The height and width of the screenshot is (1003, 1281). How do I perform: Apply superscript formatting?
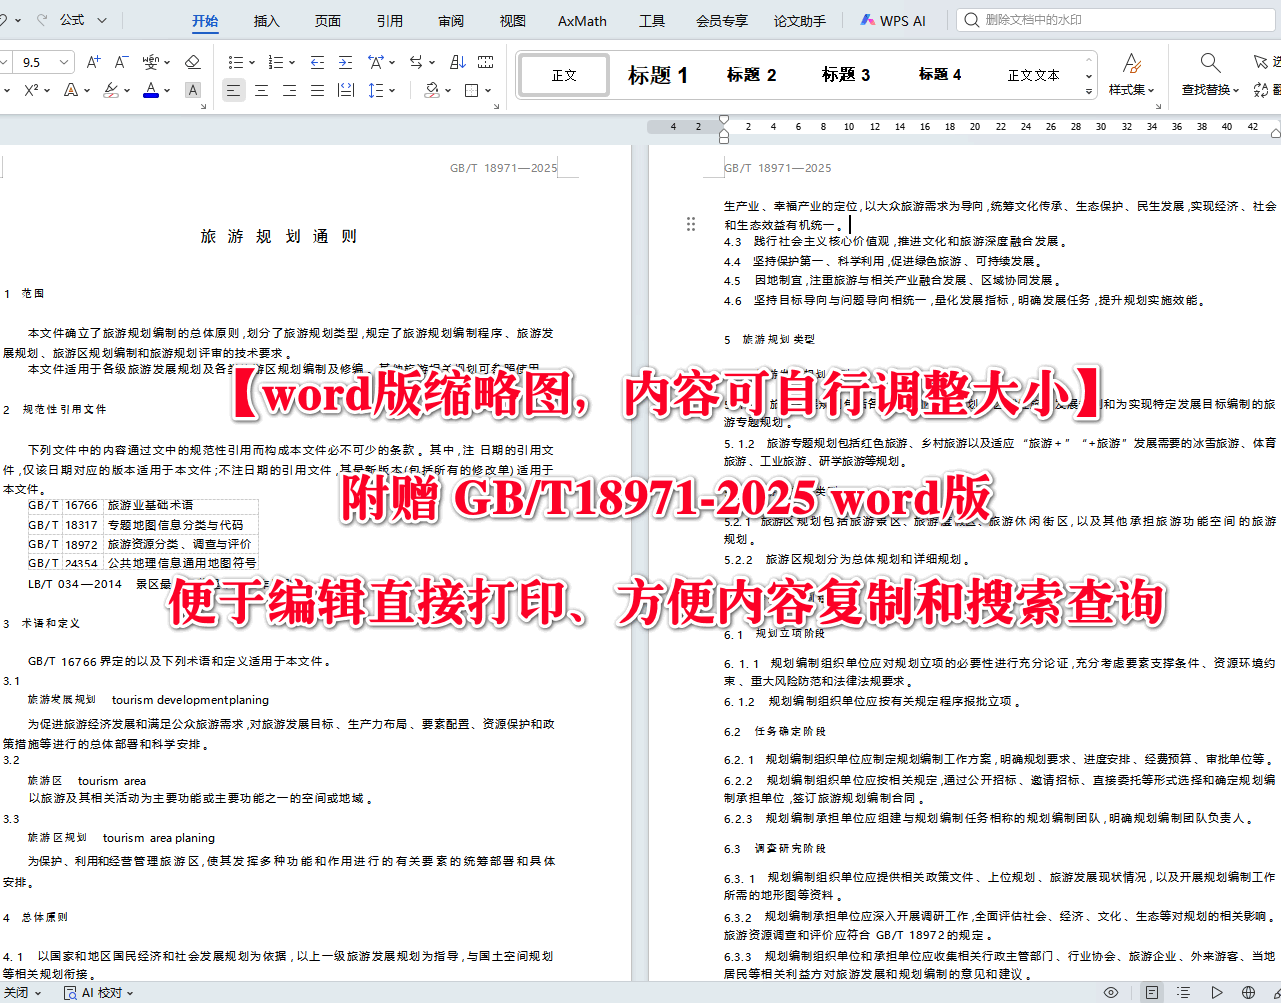click(x=31, y=90)
